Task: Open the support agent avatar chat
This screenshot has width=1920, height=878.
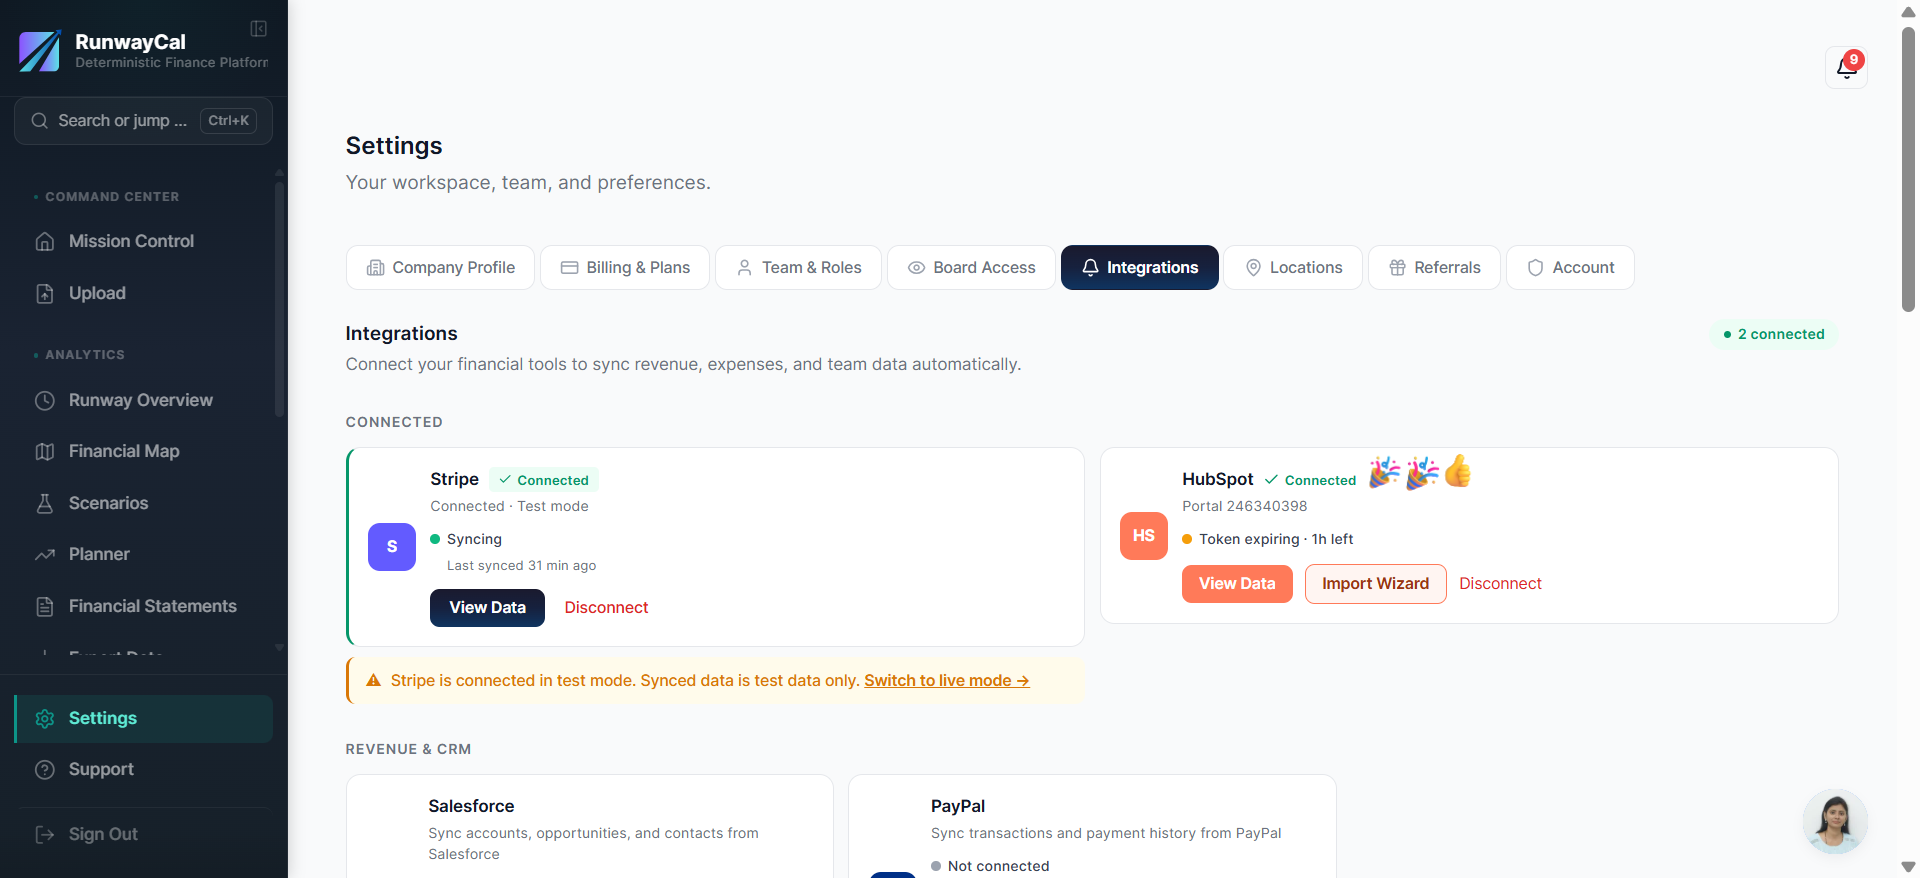Action: pyautogui.click(x=1835, y=822)
